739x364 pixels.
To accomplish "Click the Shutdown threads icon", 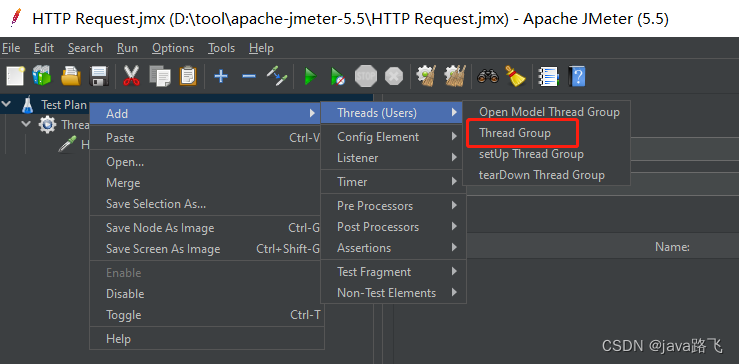I will (394, 76).
